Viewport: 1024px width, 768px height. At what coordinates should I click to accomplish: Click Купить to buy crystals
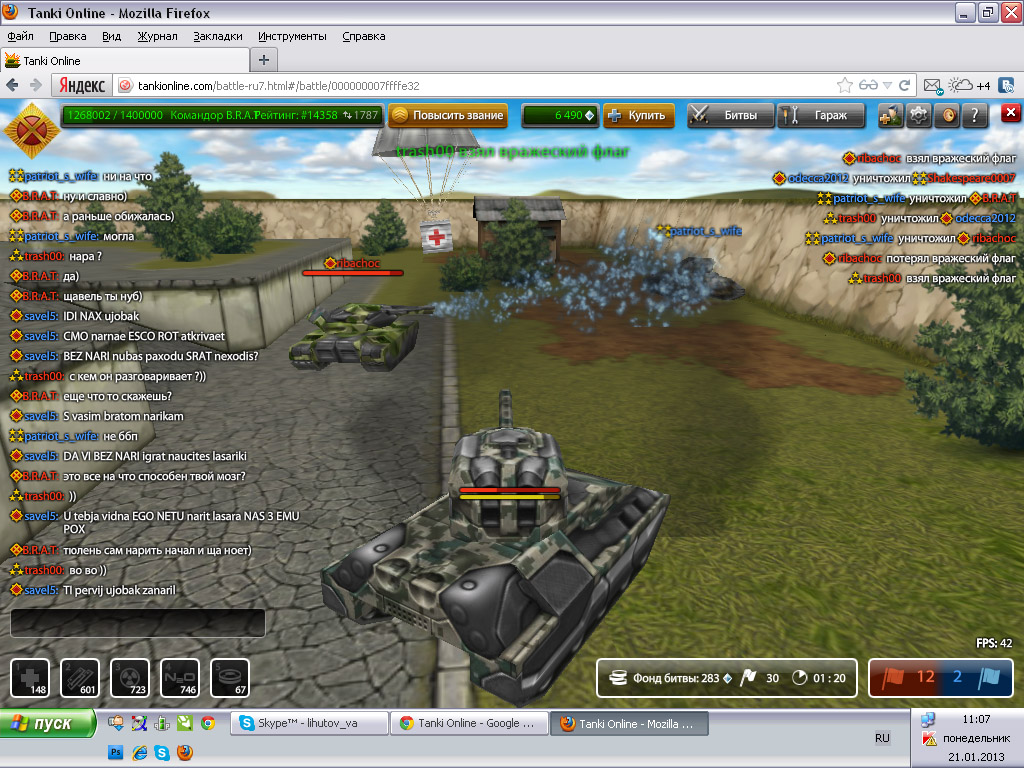638,116
